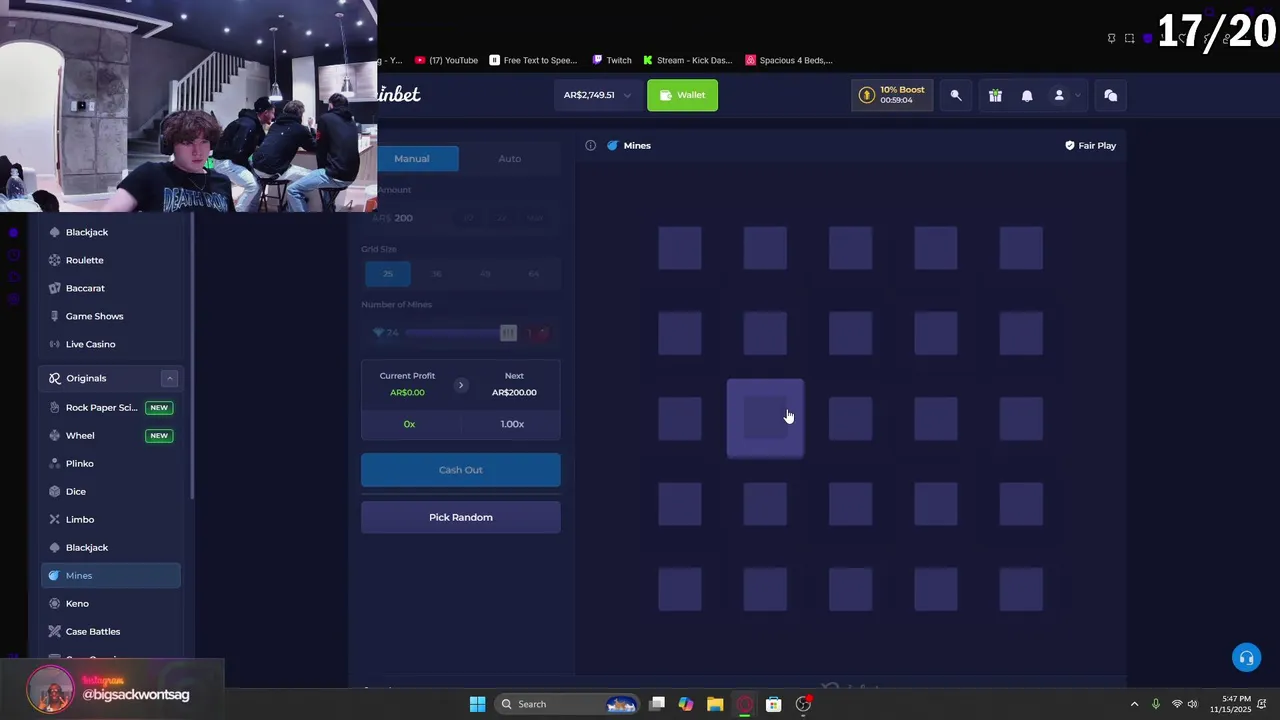Show hidden system tray icons

pos(1134,704)
